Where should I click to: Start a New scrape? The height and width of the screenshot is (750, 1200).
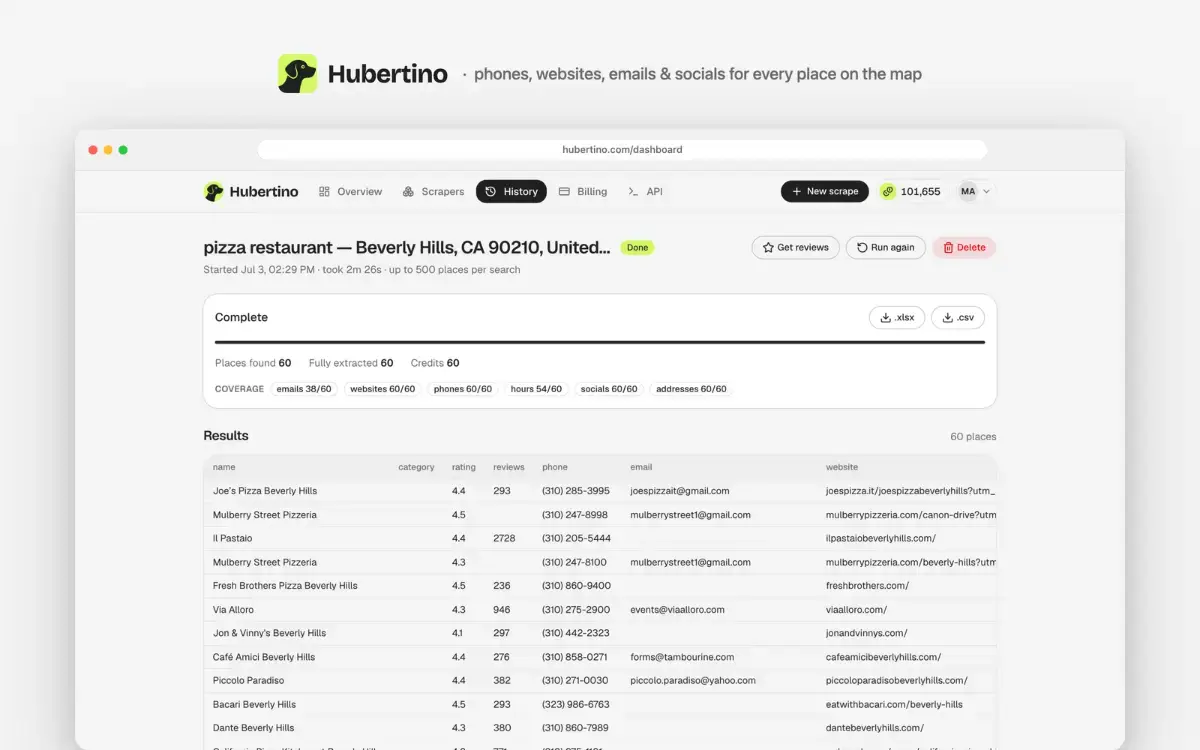pos(825,191)
